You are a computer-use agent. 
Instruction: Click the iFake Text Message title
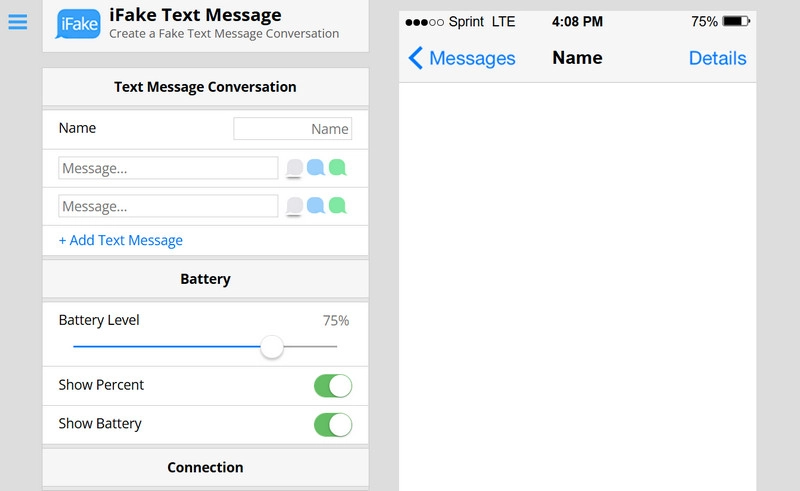195,15
